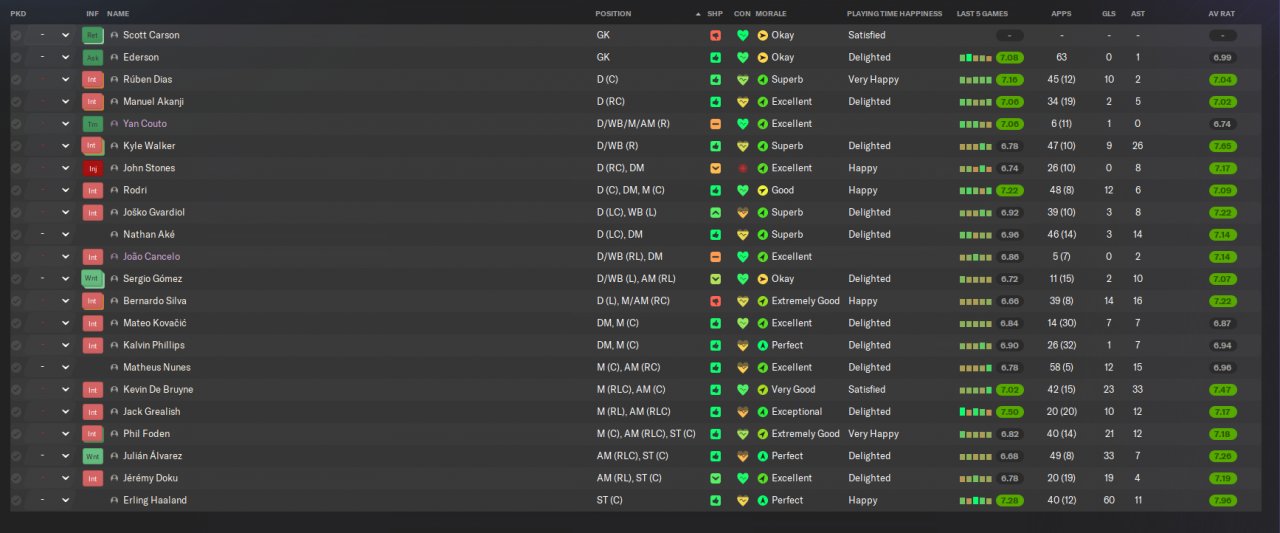Click Jack Grealish's 7.50 last-game rating
1280x533 pixels.
pos(1009,412)
